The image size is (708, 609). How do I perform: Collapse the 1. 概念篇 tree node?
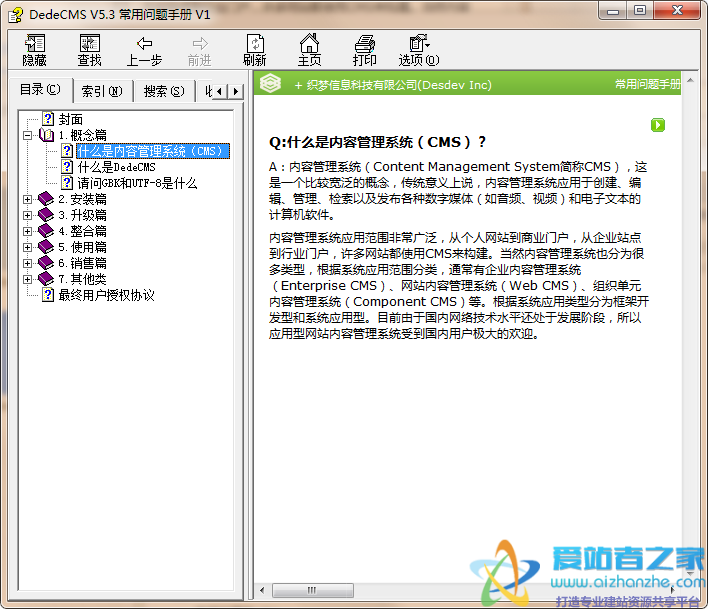pyautogui.click(x=28, y=135)
